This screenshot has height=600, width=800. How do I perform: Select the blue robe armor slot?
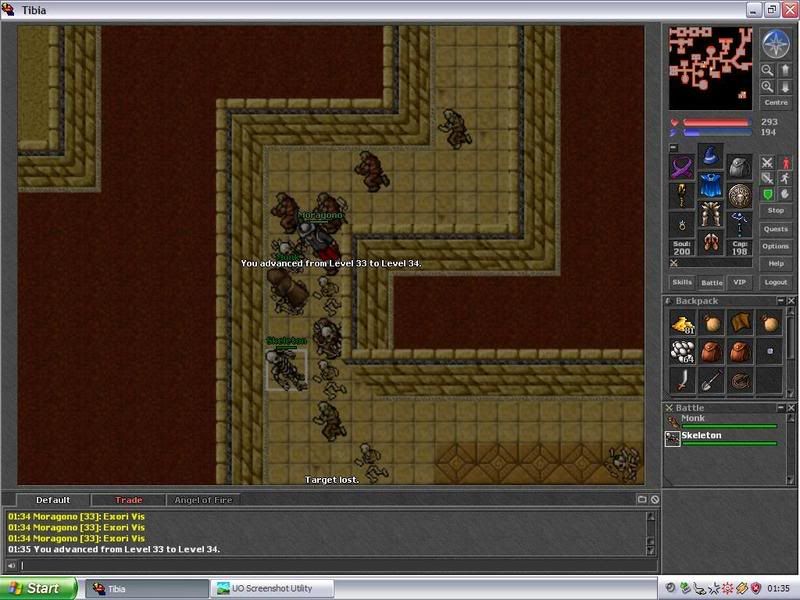tap(710, 185)
